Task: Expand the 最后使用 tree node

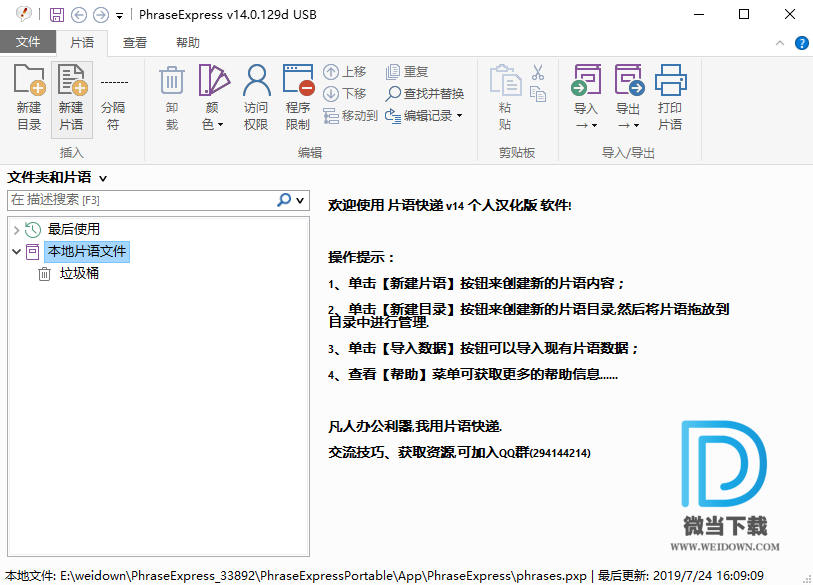Action: click(x=16, y=230)
